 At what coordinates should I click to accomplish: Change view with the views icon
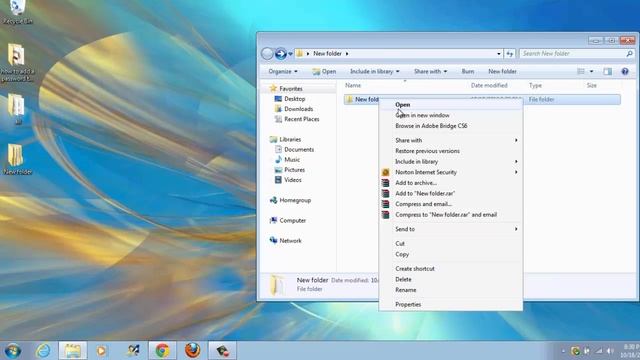click(x=581, y=71)
